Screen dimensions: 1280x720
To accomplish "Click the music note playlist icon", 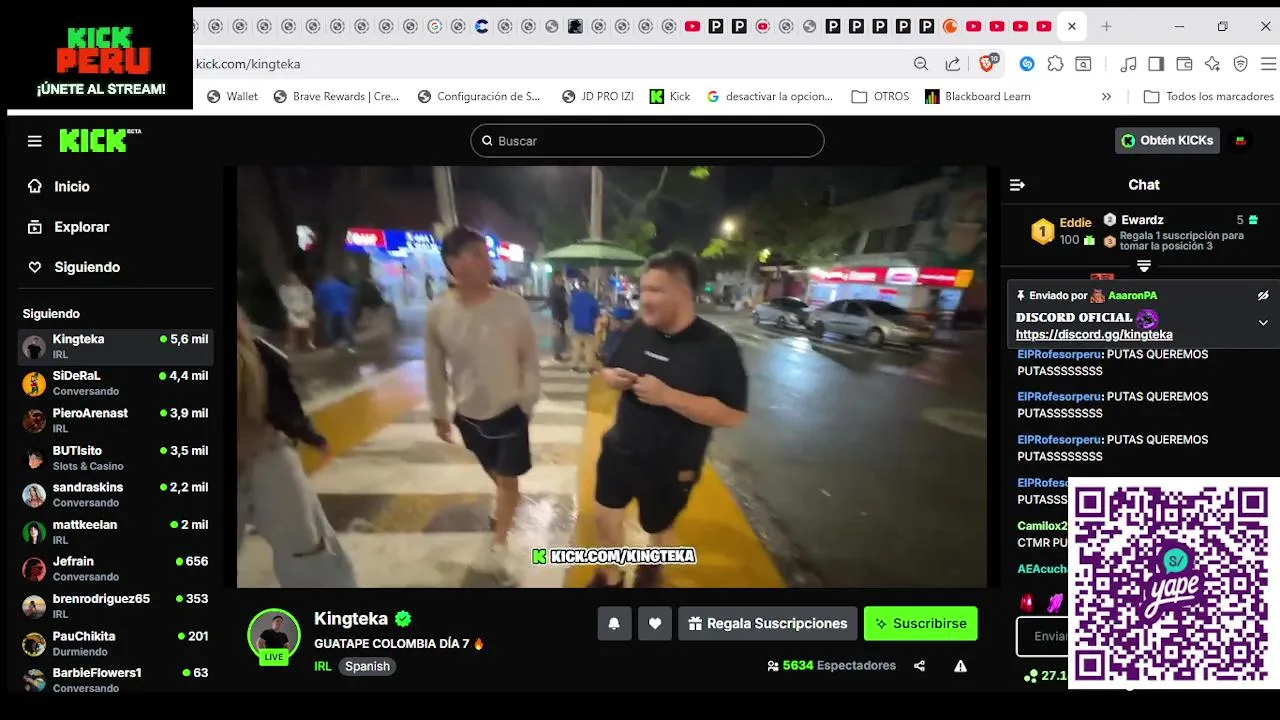I will pos(1128,64).
